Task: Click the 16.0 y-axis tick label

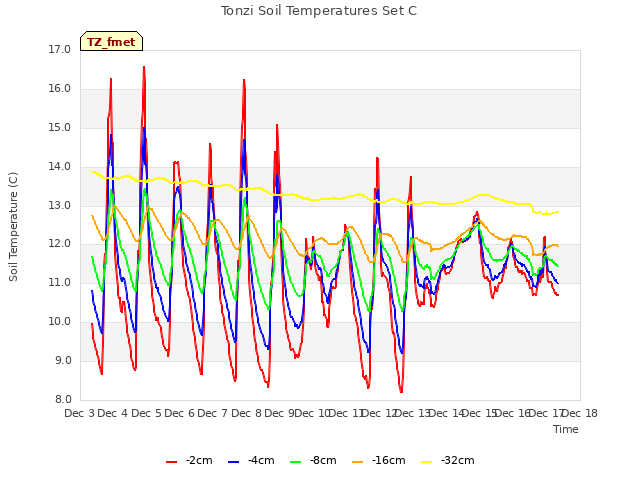Action: 60,89
